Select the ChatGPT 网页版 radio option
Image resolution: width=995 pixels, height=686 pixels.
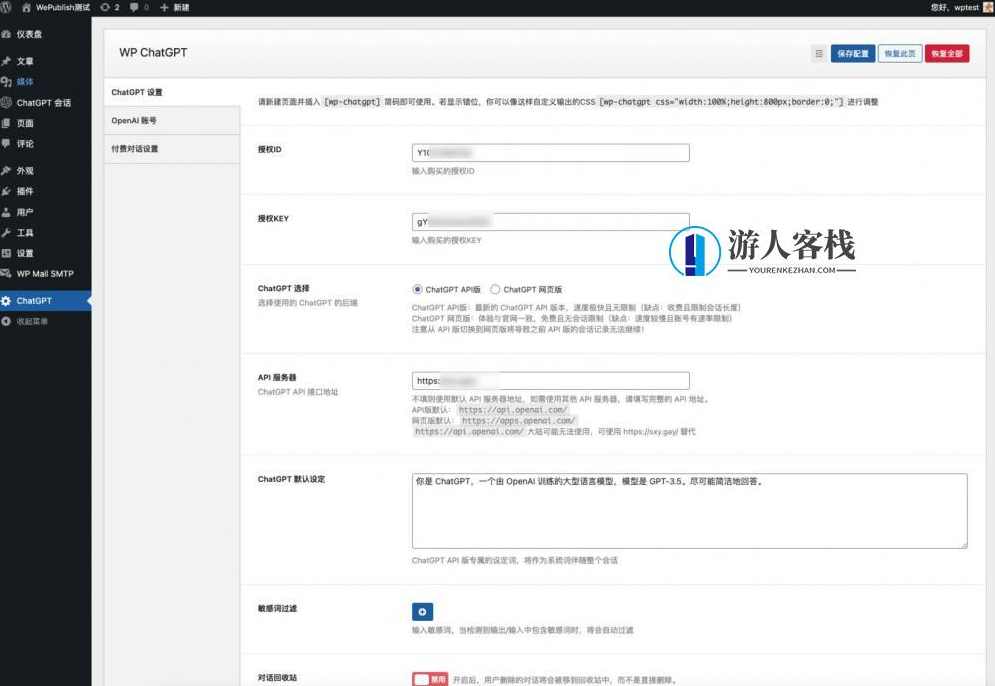pos(496,288)
